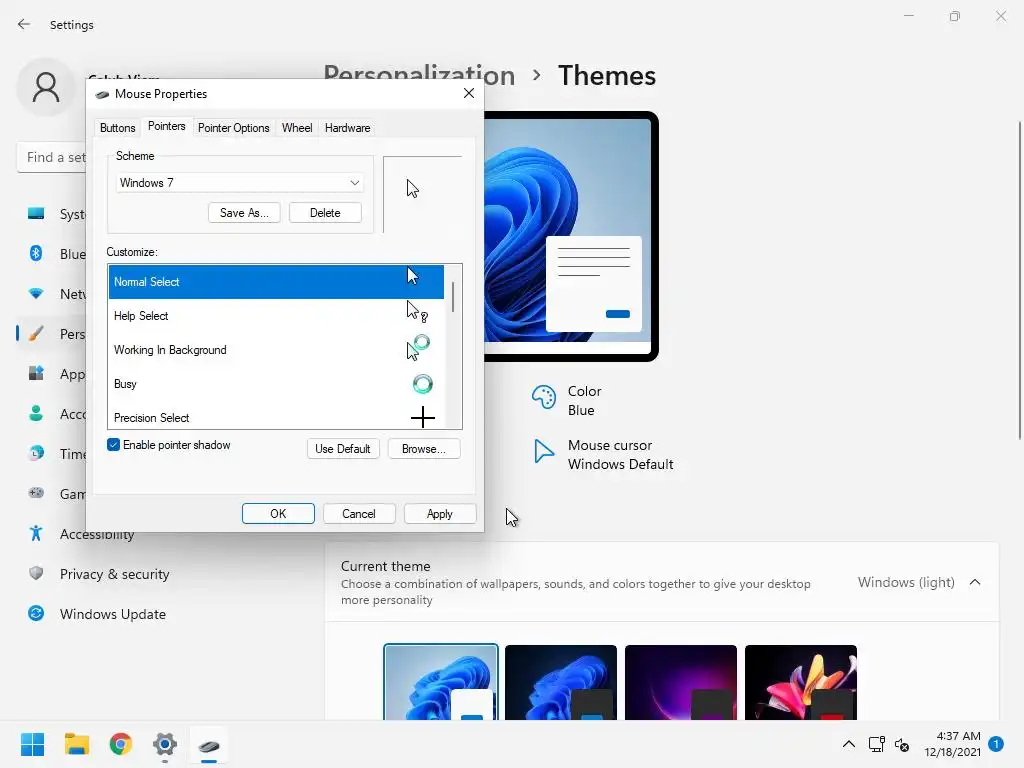Collapse the Current theme expander chevron

pos(975,582)
